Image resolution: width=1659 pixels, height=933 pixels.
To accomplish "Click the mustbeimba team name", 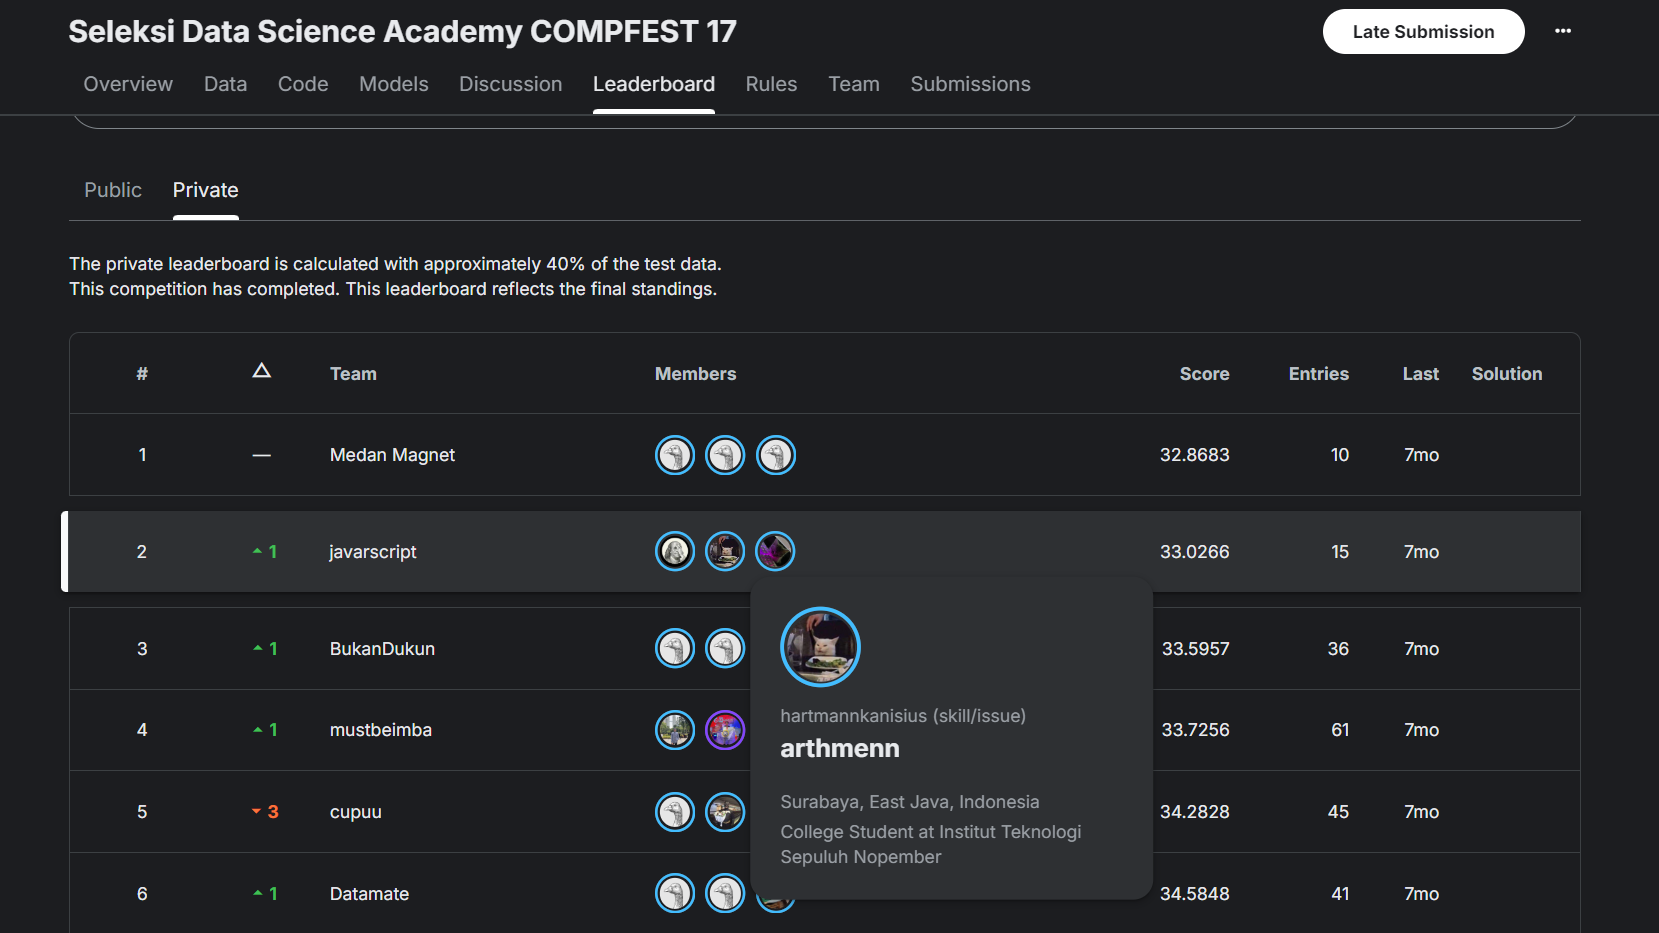I will pyautogui.click(x=381, y=730).
